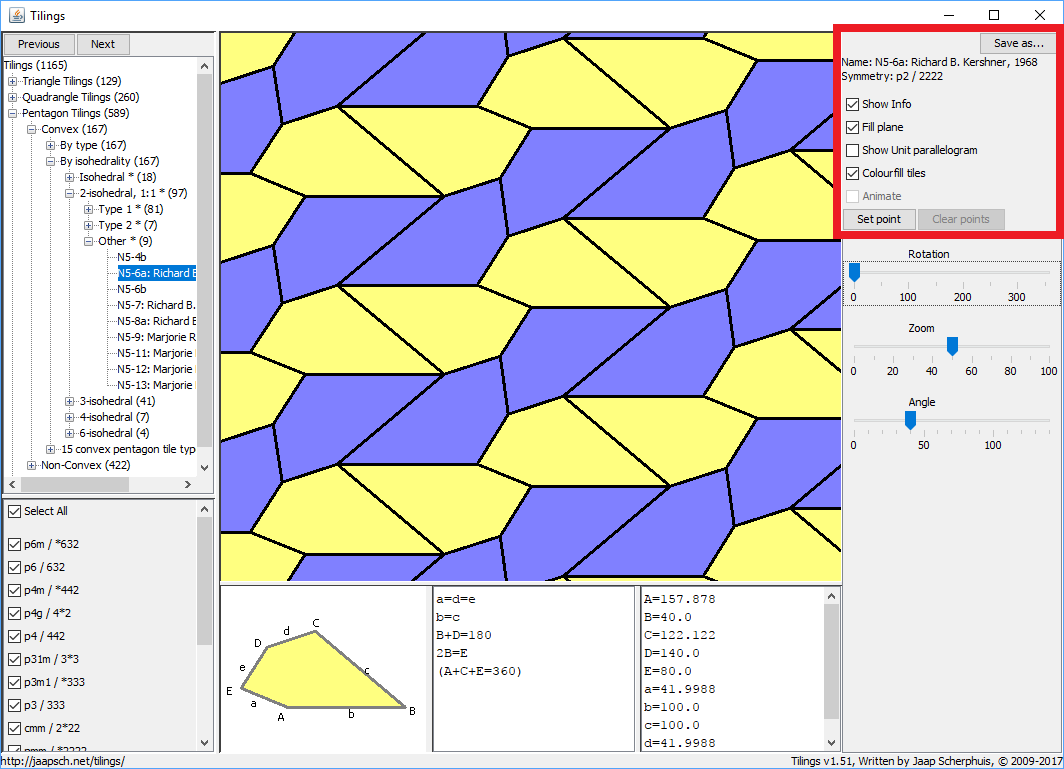
Task: Toggle the p6m / *632 symmetry checkbox
Action: point(14,544)
